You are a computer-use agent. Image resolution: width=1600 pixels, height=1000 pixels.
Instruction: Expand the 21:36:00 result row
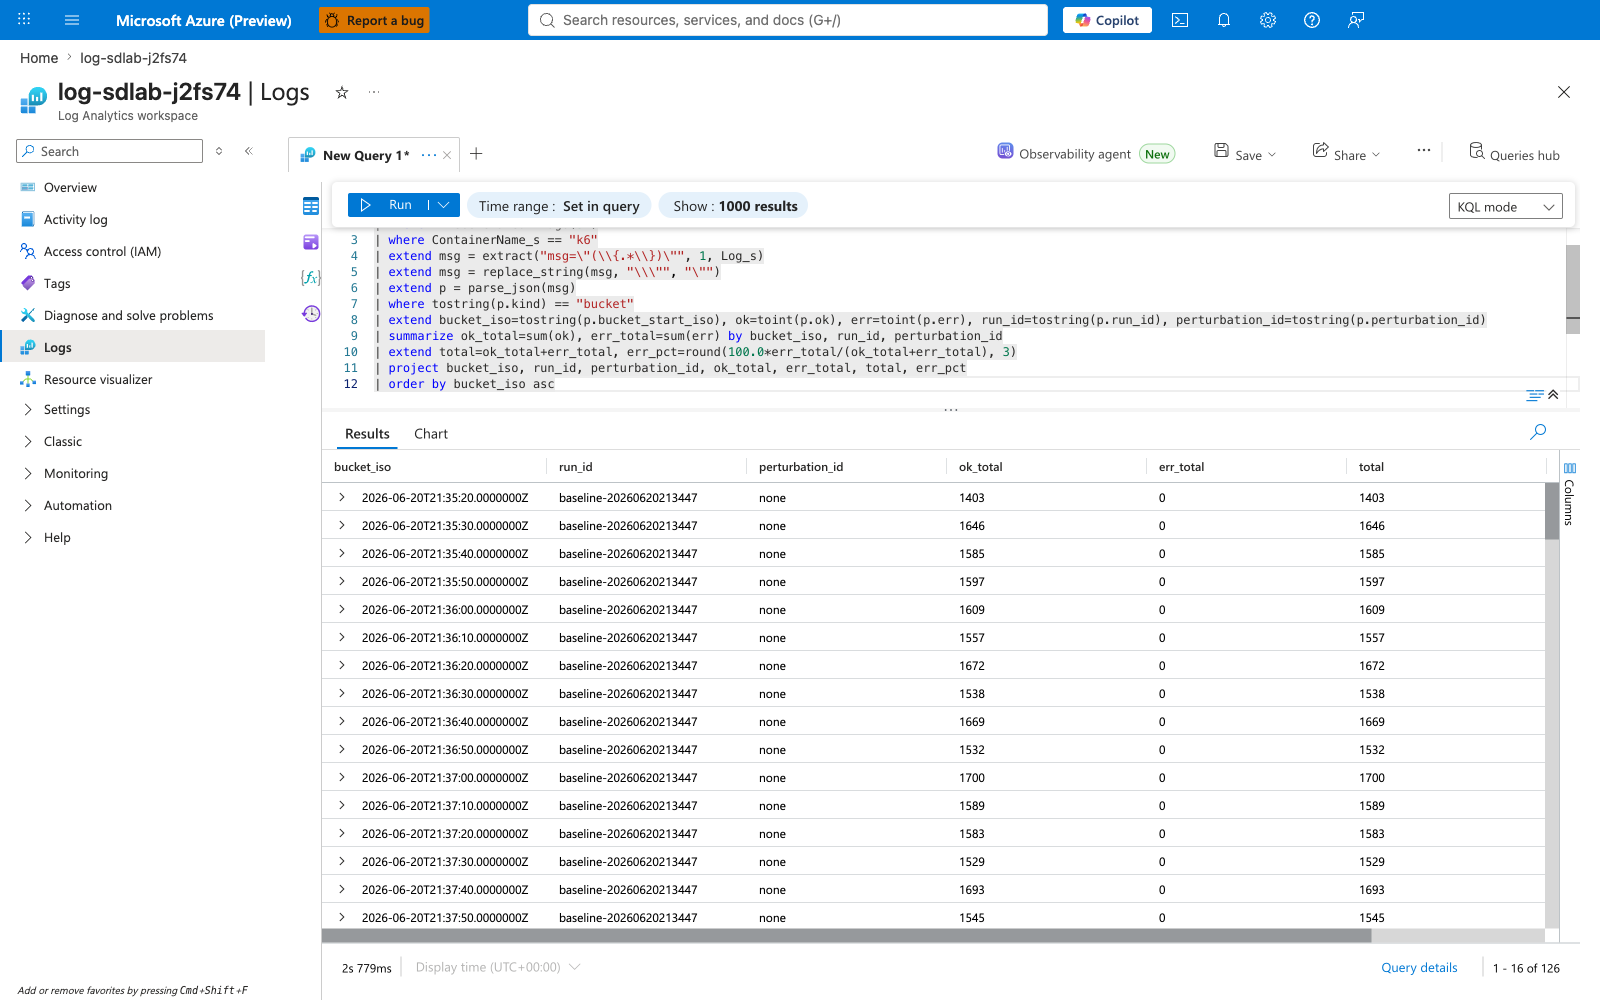coord(341,609)
